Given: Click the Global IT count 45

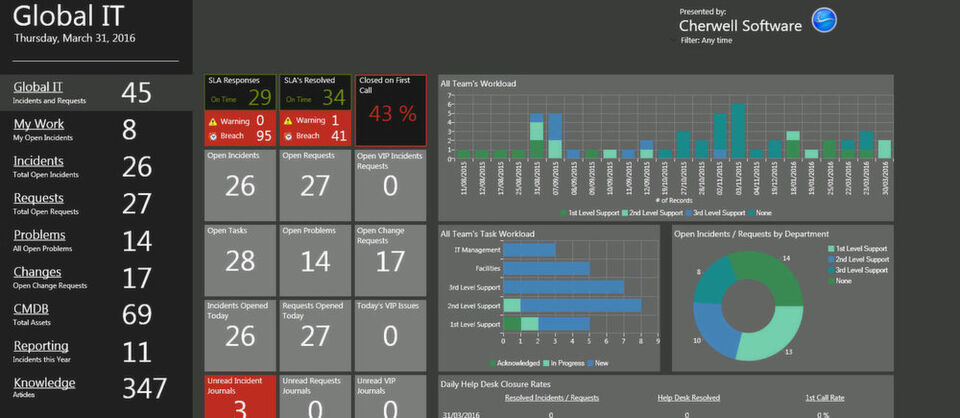Looking at the screenshot, I should [136, 93].
